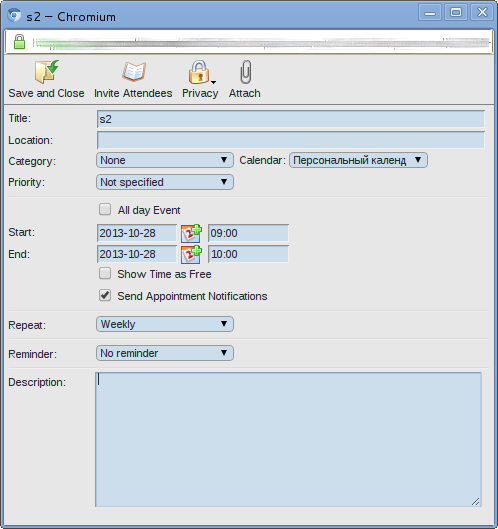Open the Start date calendar picker icon

(191, 233)
